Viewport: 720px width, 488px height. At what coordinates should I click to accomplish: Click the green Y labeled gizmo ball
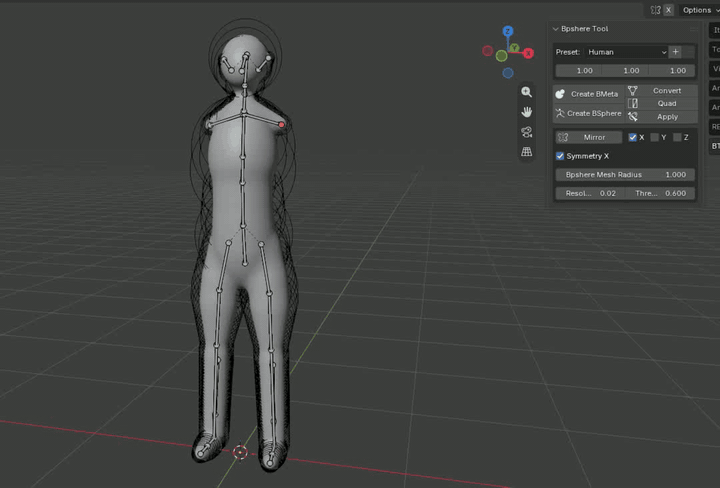514,47
